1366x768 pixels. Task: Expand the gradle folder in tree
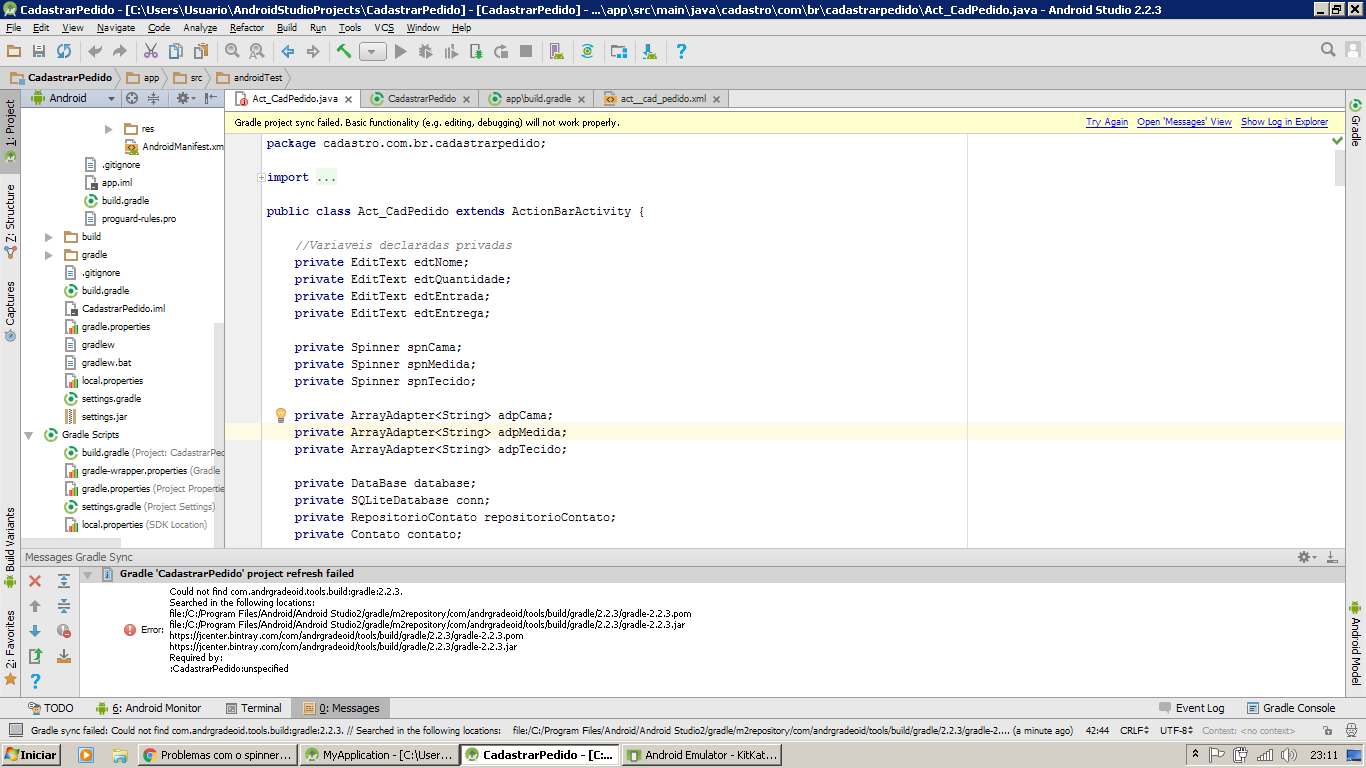(49, 255)
